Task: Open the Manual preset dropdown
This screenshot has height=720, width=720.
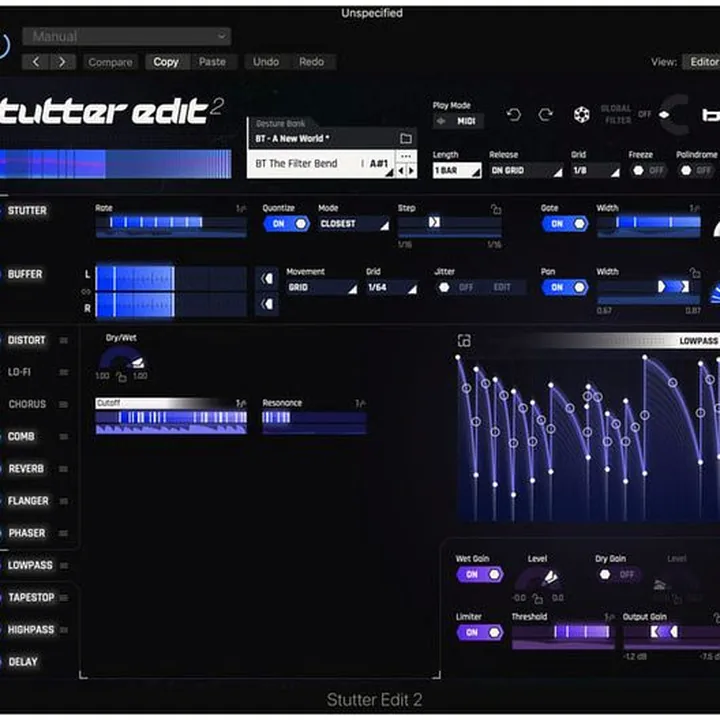Action: pyautogui.click(x=127, y=36)
